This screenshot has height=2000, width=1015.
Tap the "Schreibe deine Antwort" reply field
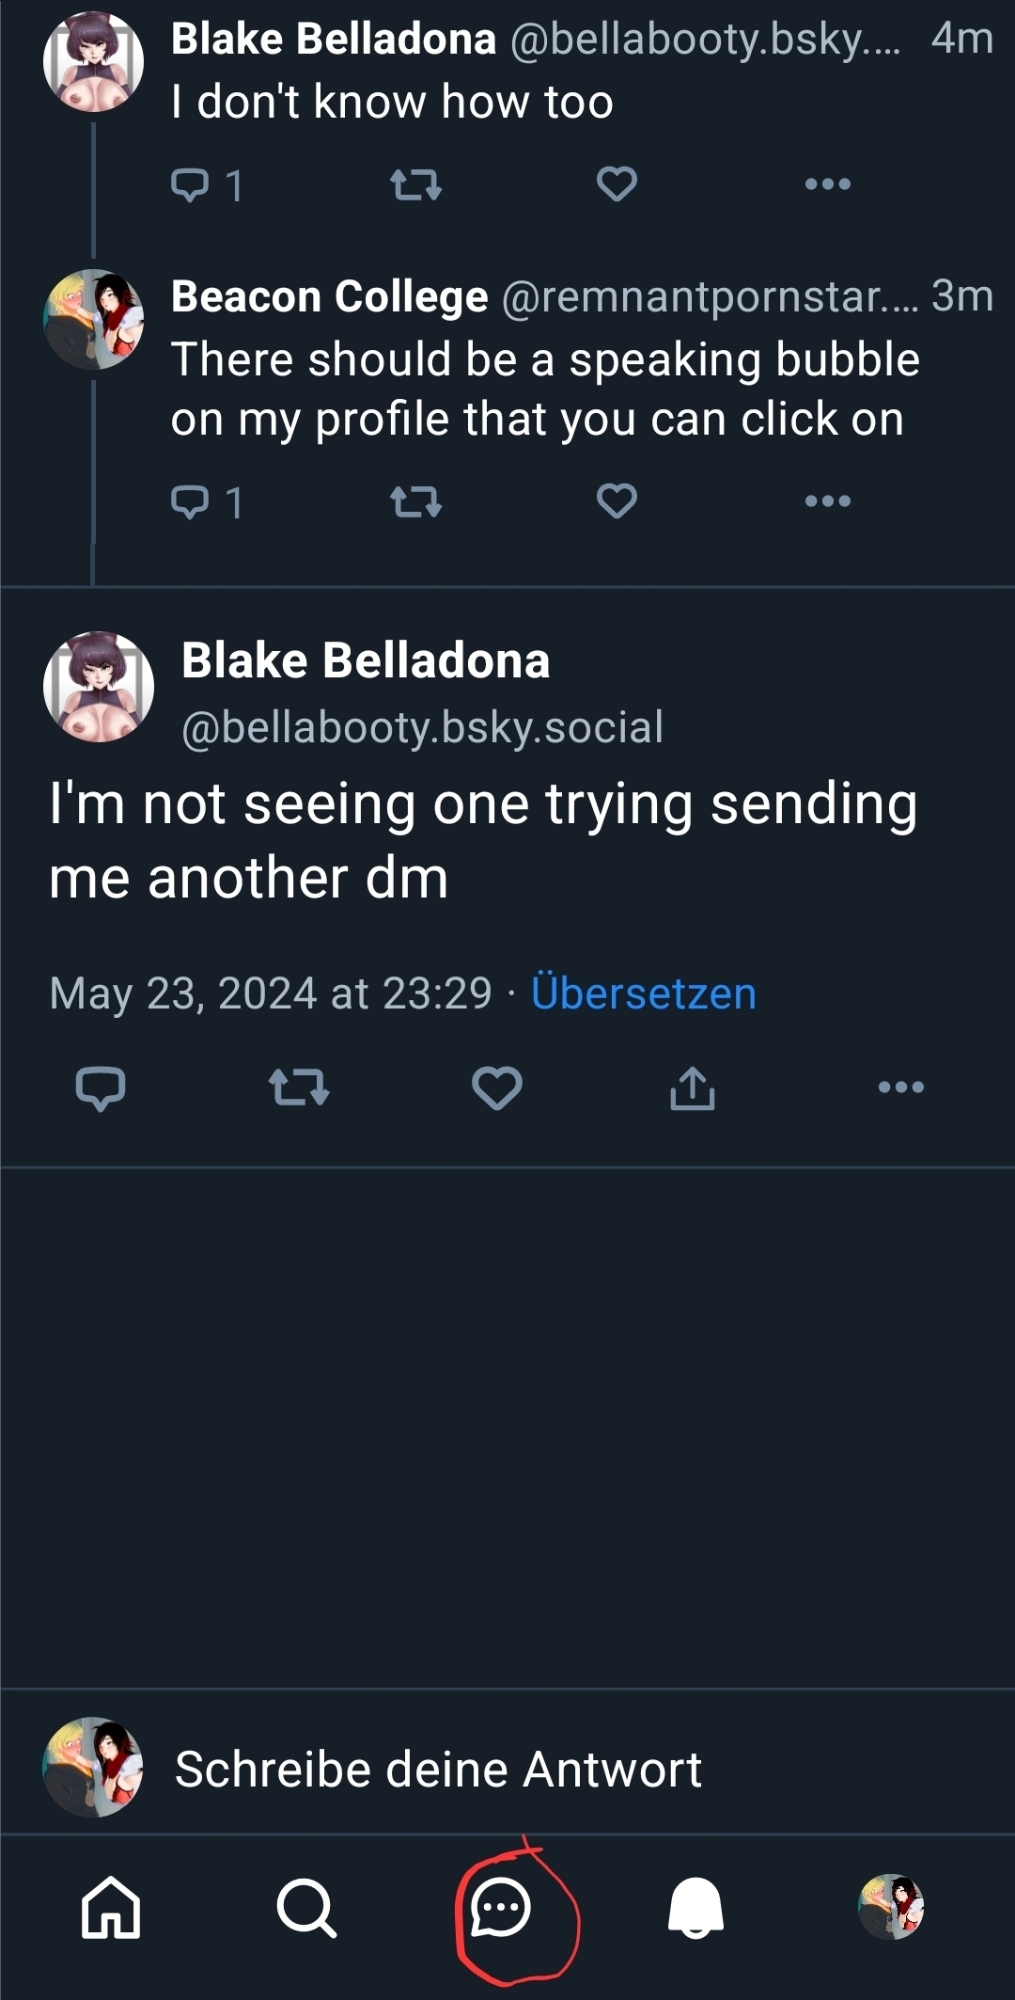point(438,1769)
